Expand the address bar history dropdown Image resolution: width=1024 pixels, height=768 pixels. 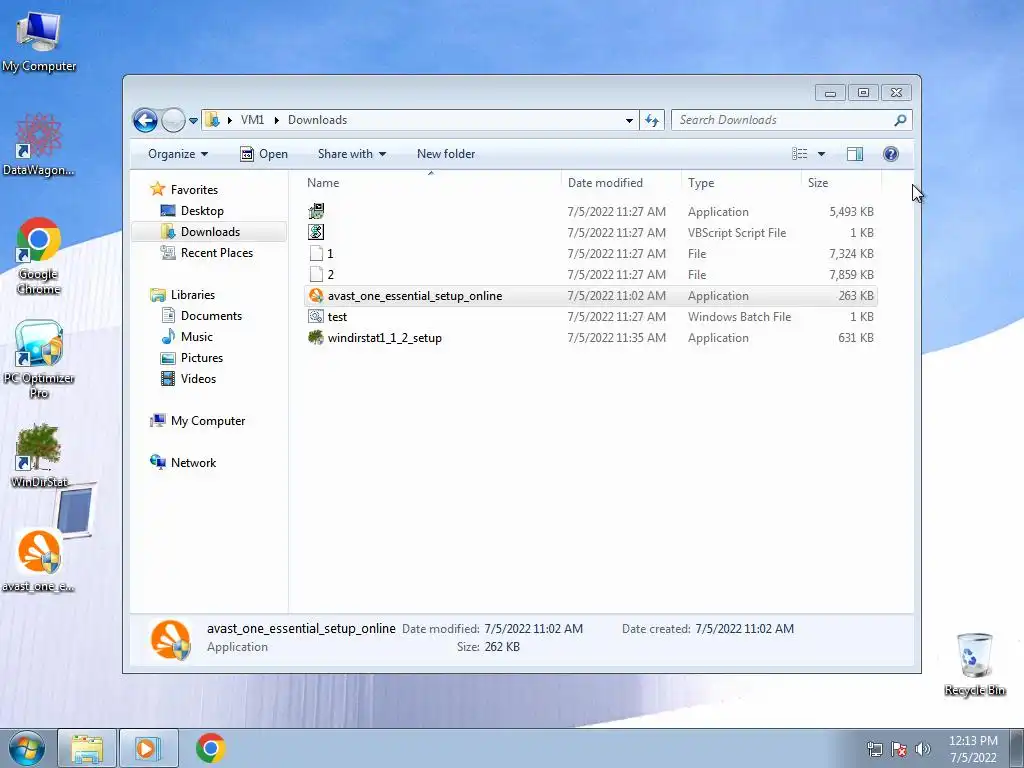click(x=630, y=120)
